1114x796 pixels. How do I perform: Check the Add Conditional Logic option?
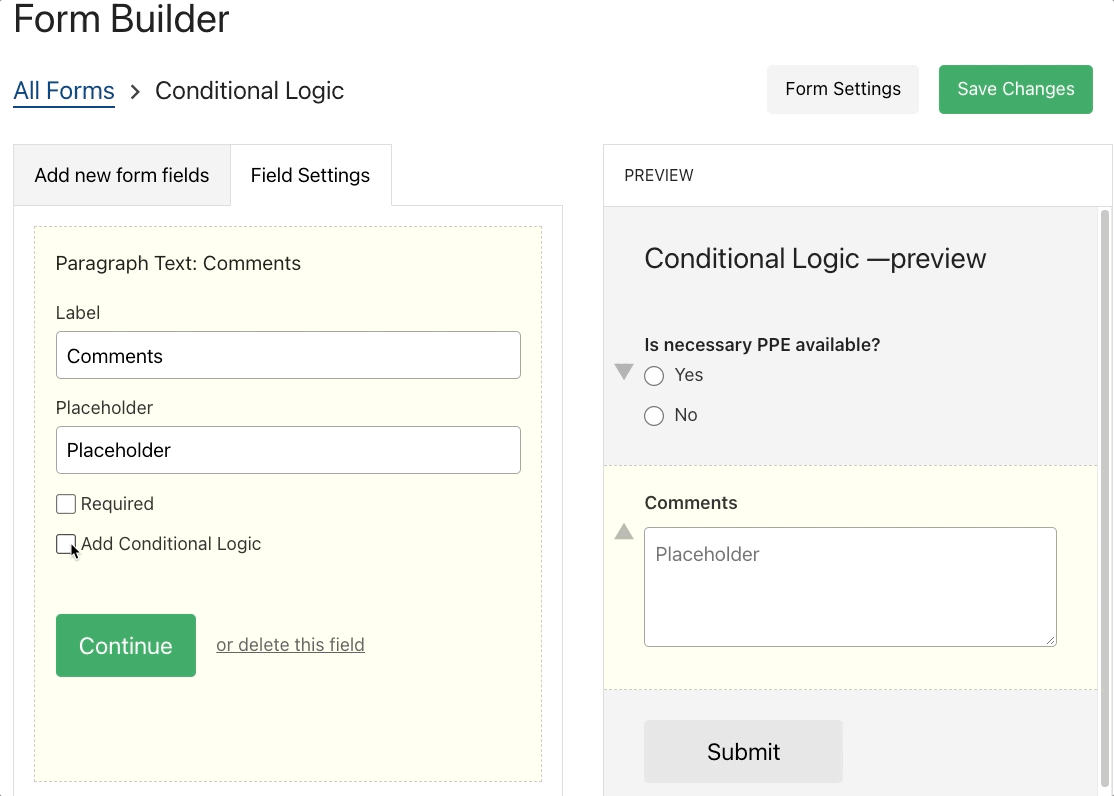pos(66,544)
